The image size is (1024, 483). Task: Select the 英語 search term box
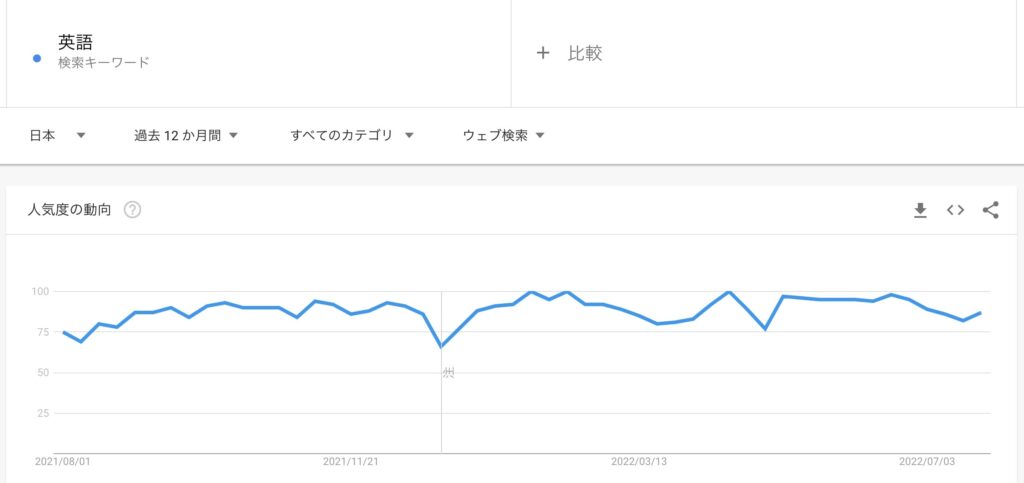[259, 52]
